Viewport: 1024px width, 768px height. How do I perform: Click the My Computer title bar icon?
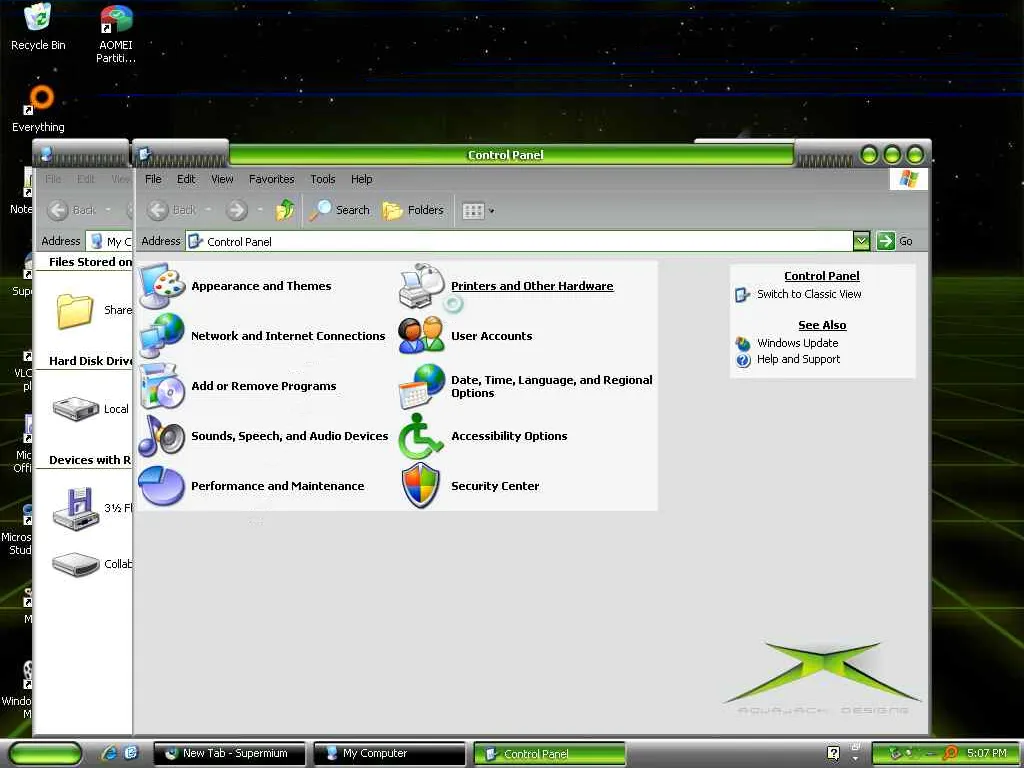pos(46,155)
